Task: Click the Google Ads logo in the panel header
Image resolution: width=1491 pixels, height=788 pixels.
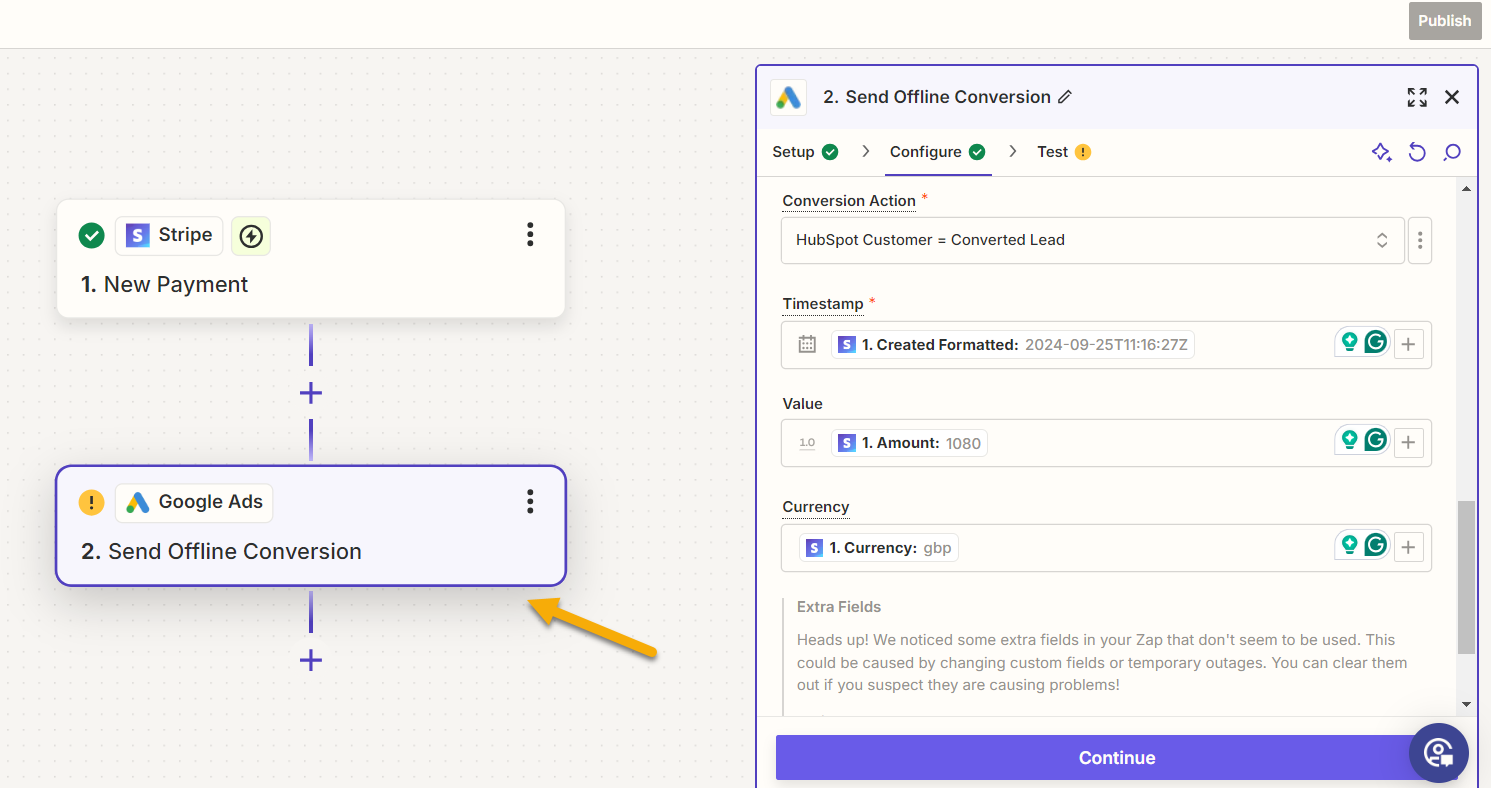Action: [x=789, y=97]
